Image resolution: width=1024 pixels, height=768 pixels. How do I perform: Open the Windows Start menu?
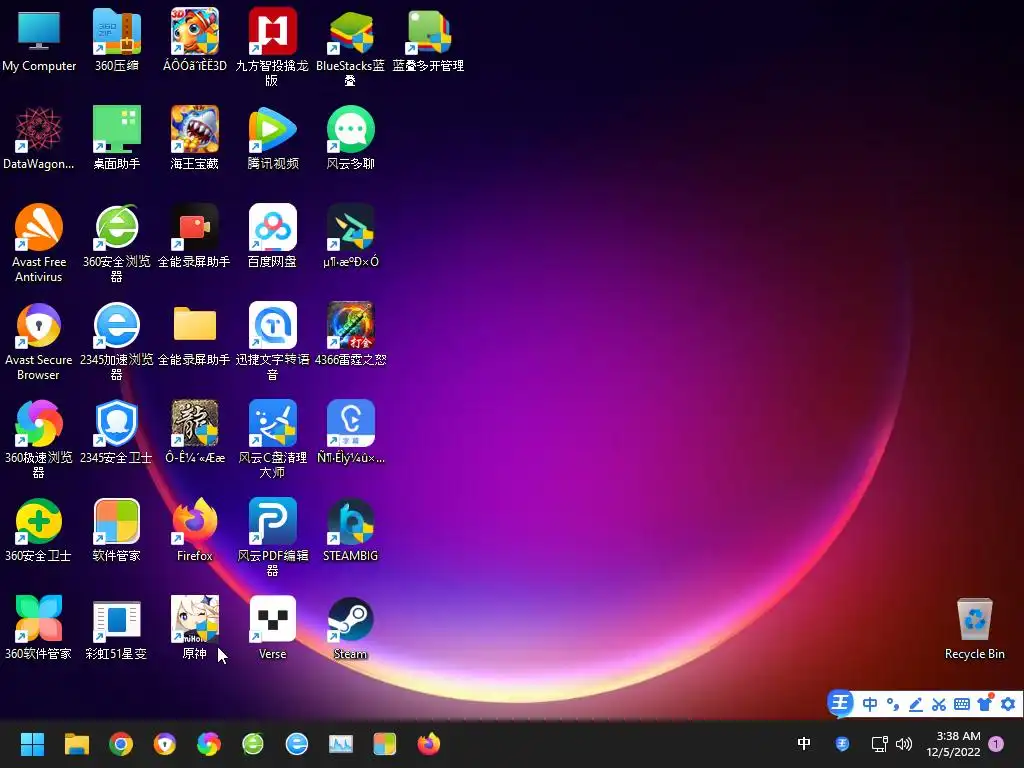coord(32,744)
